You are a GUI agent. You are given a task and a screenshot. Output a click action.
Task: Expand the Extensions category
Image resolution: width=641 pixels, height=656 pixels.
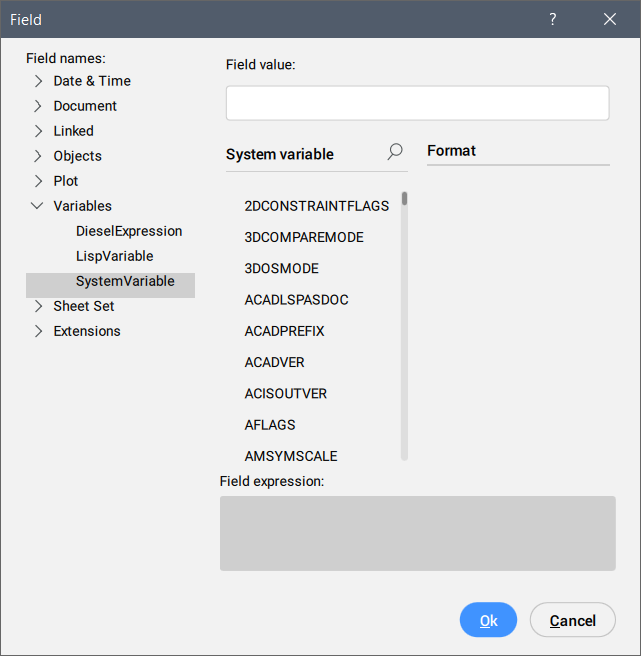point(38,331)
